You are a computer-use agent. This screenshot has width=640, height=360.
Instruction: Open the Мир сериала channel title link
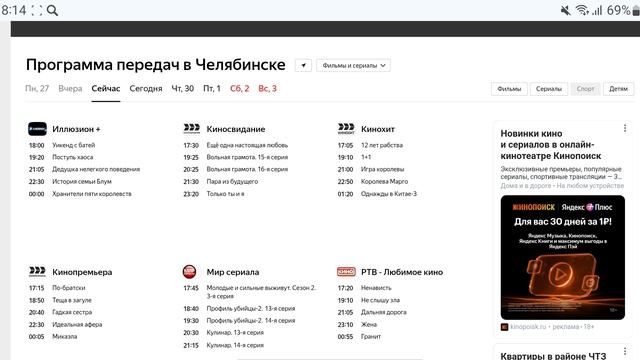(233, 272)
